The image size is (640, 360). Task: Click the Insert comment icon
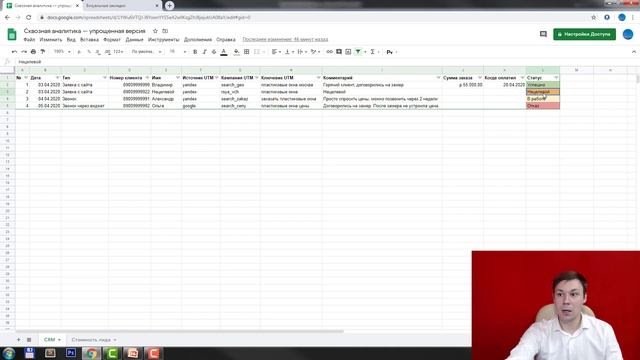[339, 52]
